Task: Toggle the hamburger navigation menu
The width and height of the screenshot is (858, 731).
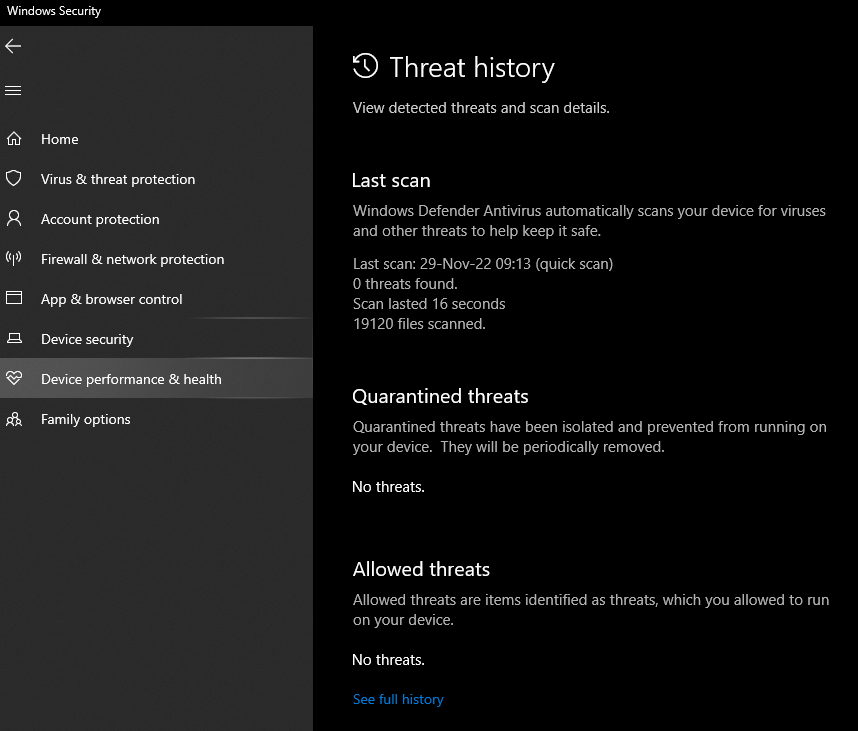Action: 13,90
